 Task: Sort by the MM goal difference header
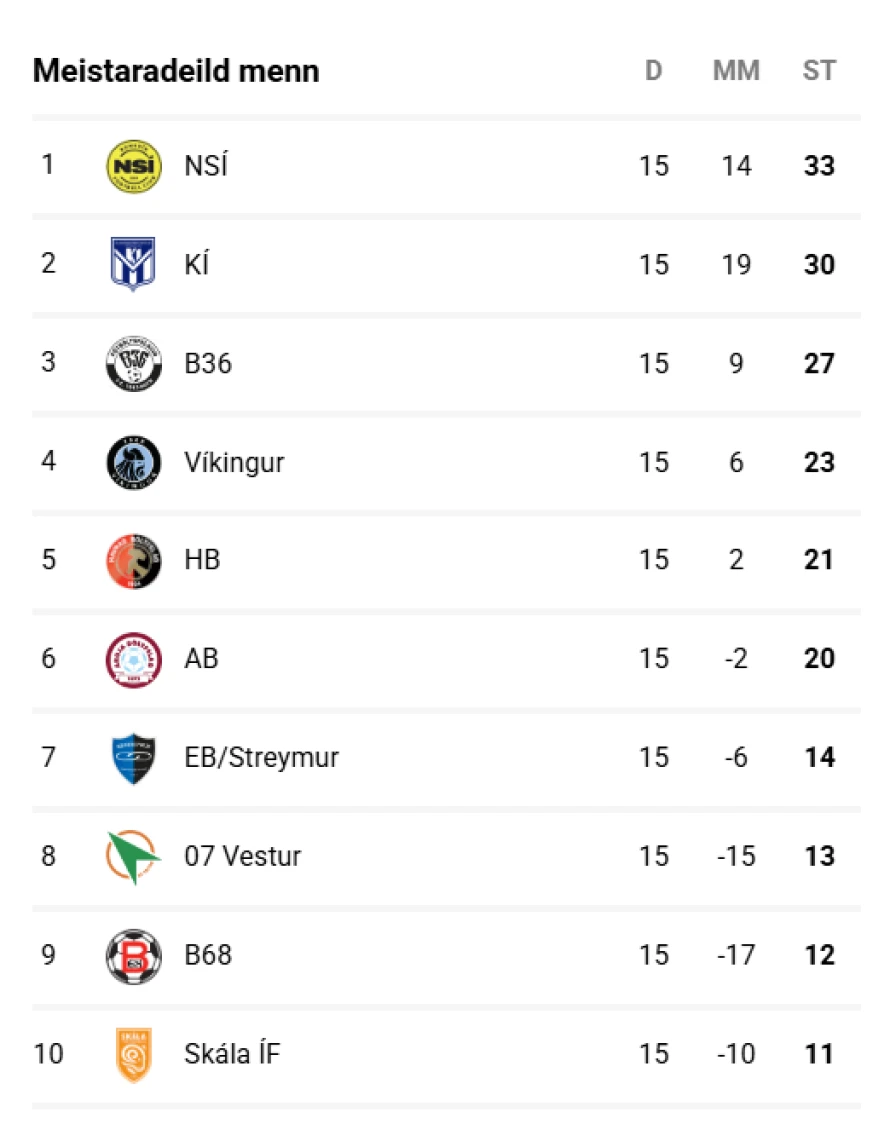pyautogui.click(x=736, y=71)
